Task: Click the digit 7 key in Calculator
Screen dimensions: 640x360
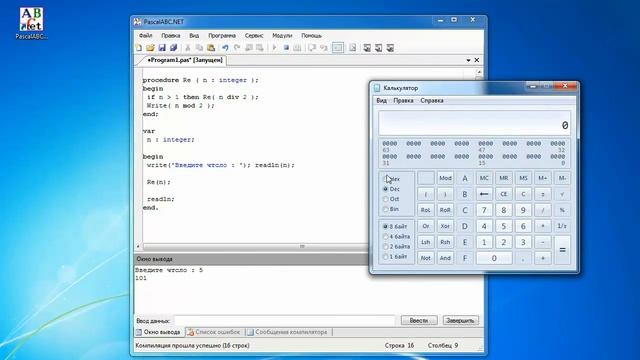Action: (484, 210)
